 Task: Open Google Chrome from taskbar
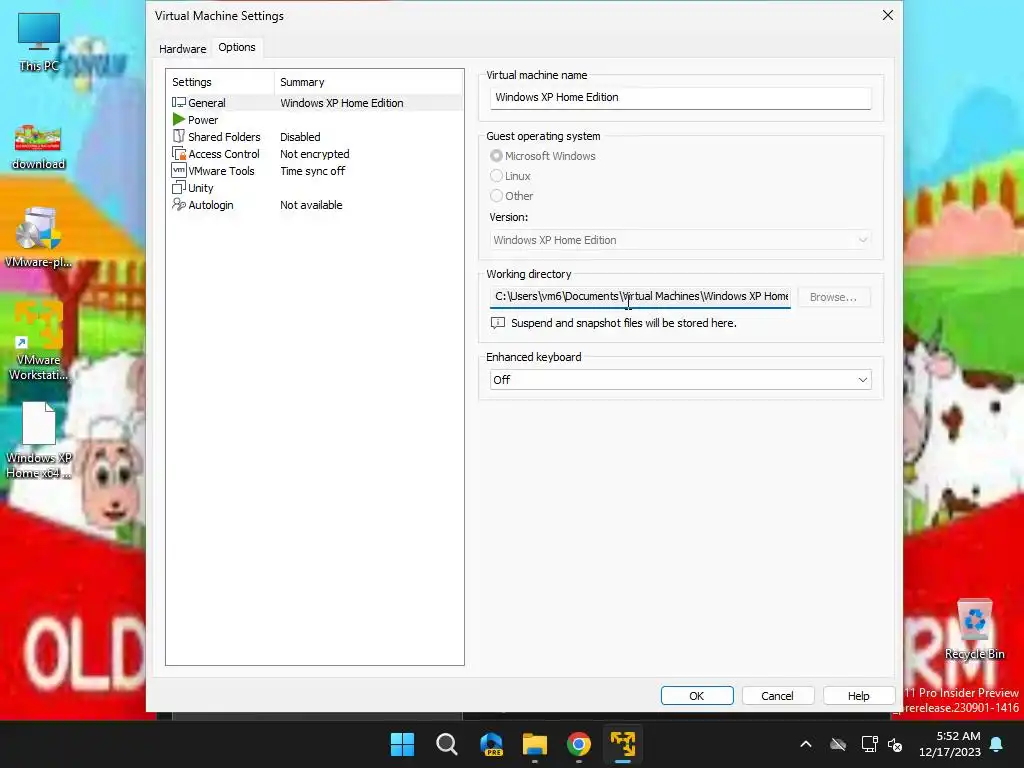[579, 744]
